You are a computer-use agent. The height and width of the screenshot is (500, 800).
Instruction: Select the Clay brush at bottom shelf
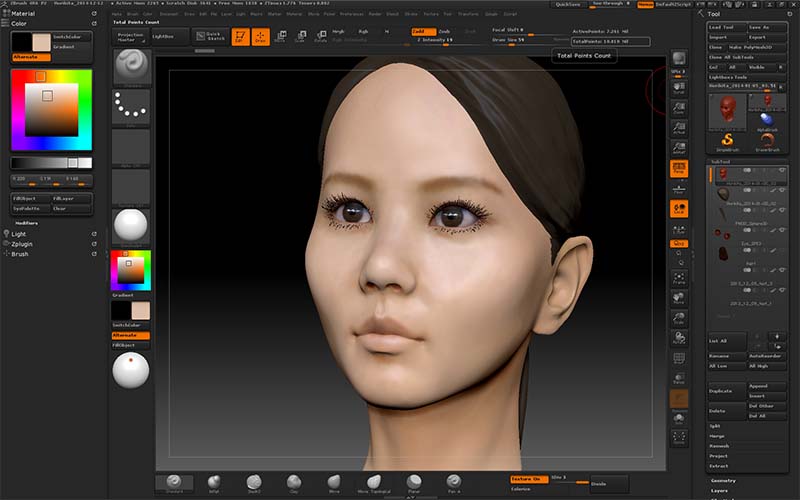pos(294,483)
